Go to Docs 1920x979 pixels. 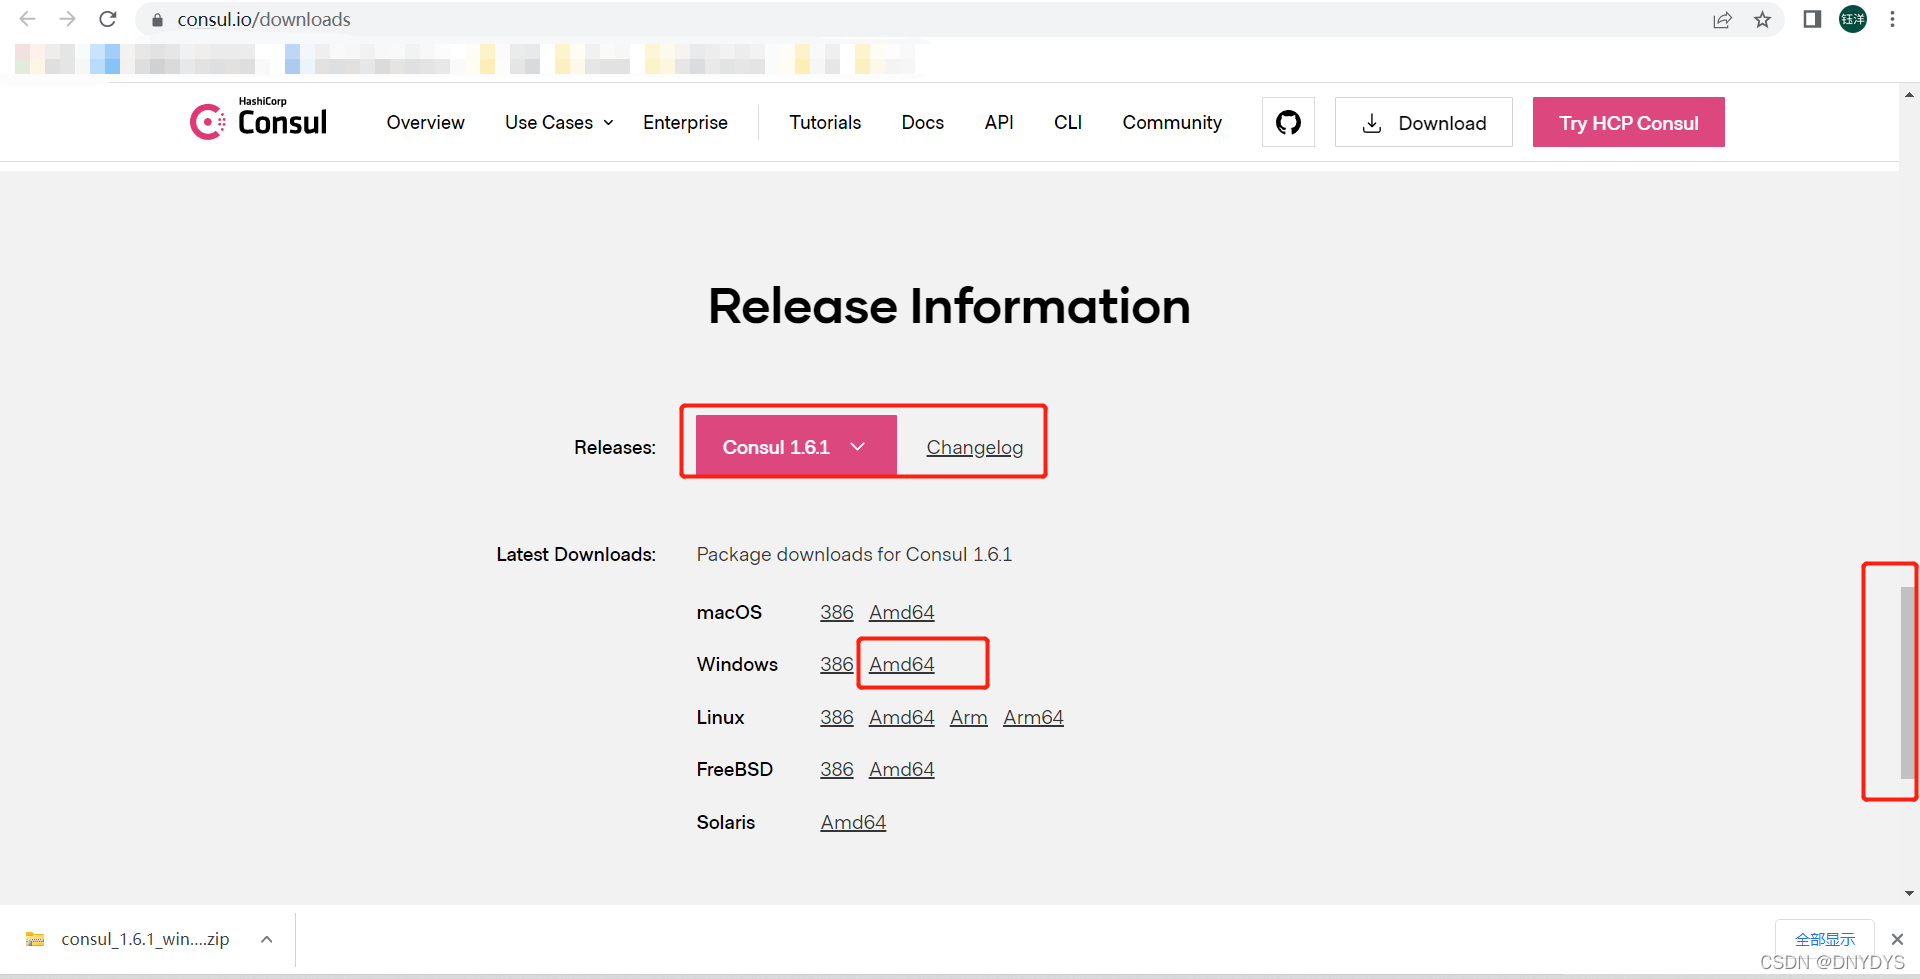click(x=922, y=122)
